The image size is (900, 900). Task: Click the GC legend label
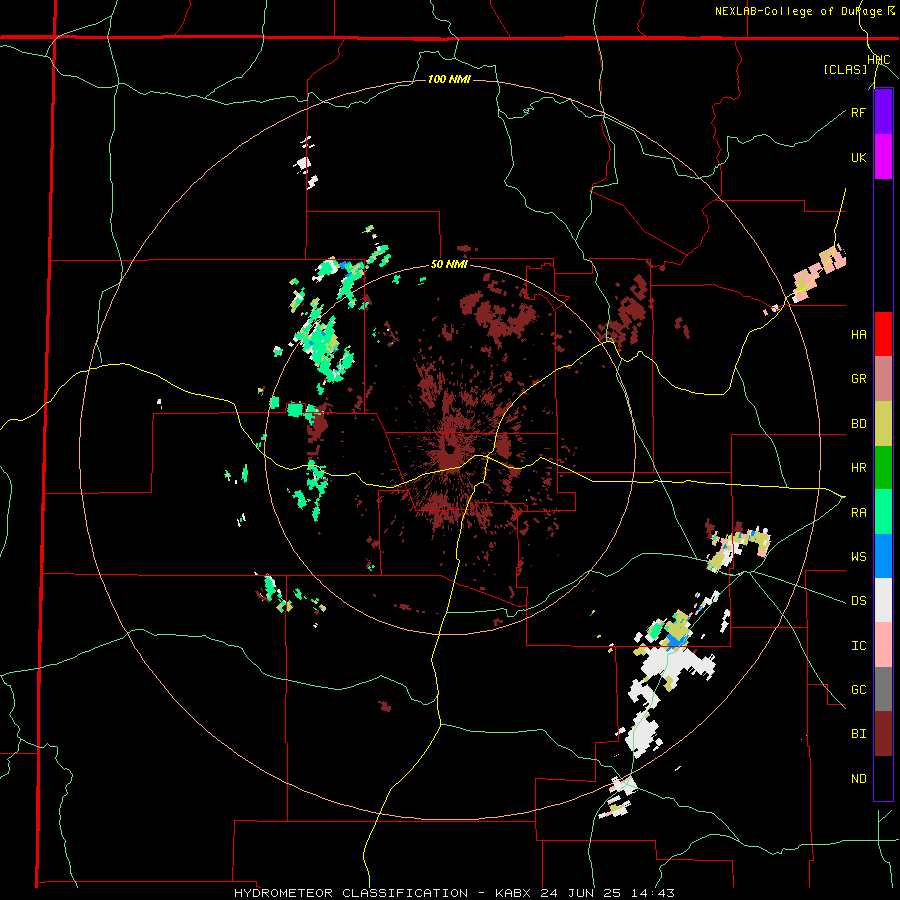[859, 689]
